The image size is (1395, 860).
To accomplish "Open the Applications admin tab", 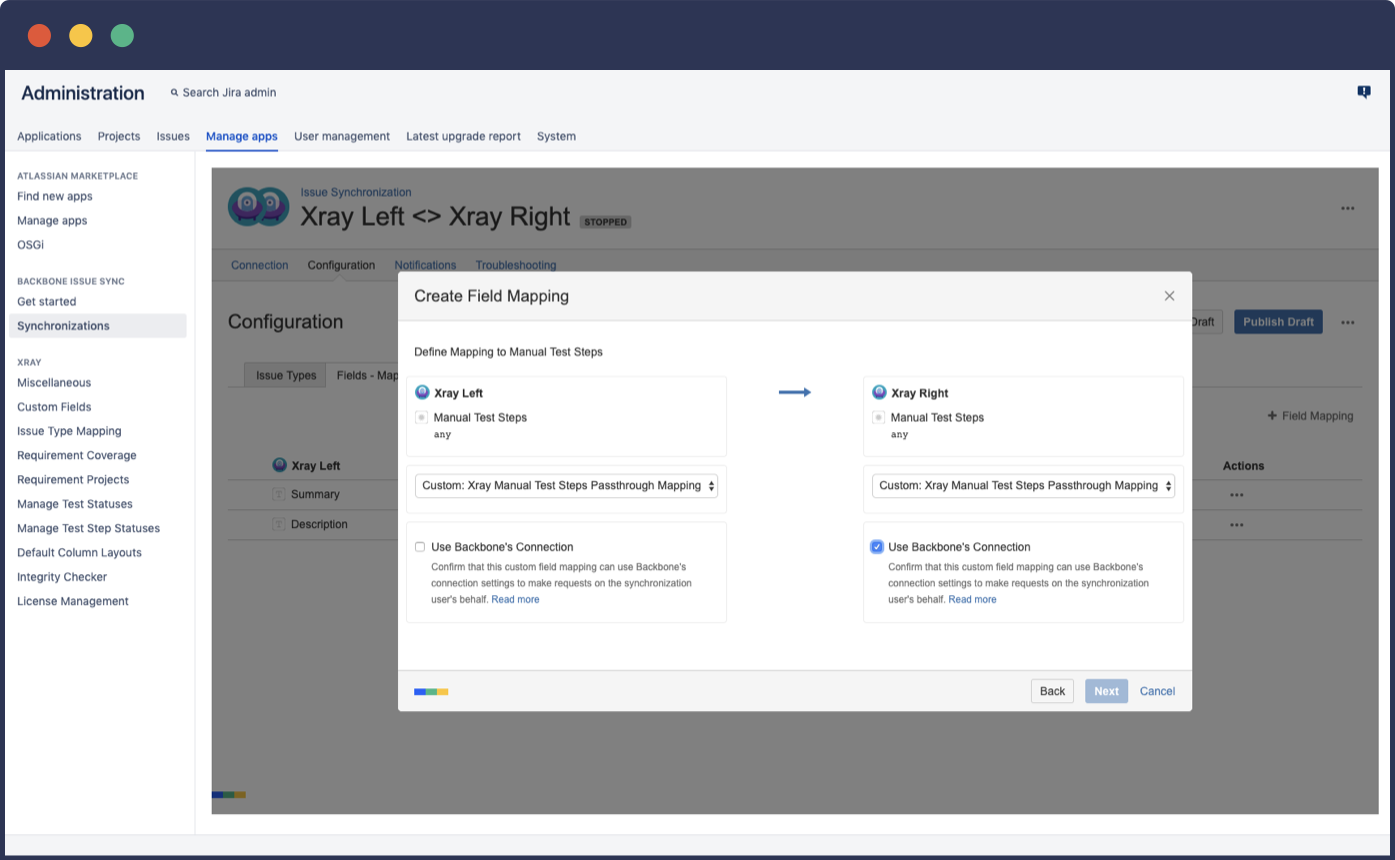I will (x=49, y=136).
